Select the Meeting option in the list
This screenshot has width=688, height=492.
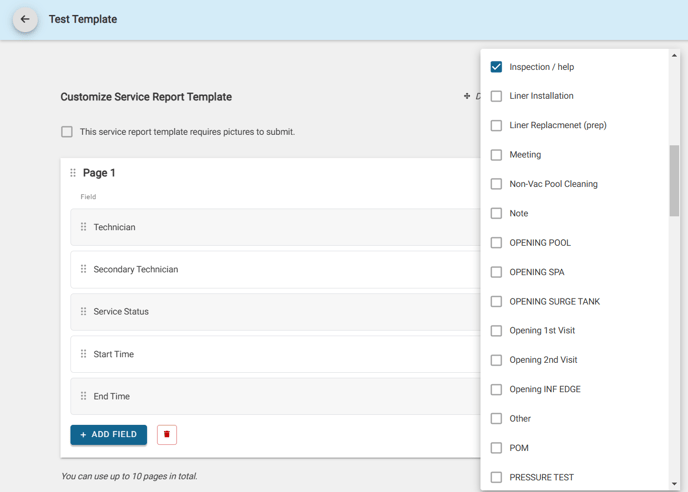(525, 155)
